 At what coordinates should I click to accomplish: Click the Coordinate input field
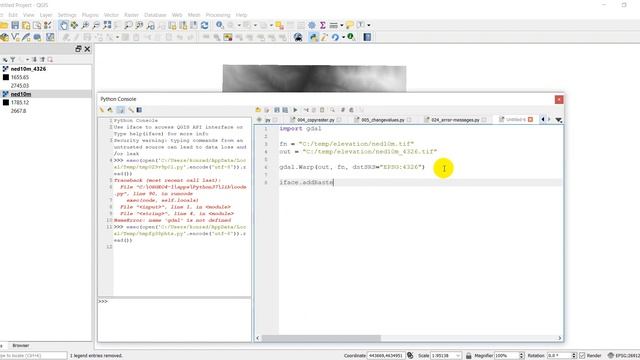[x=385, y=356]
